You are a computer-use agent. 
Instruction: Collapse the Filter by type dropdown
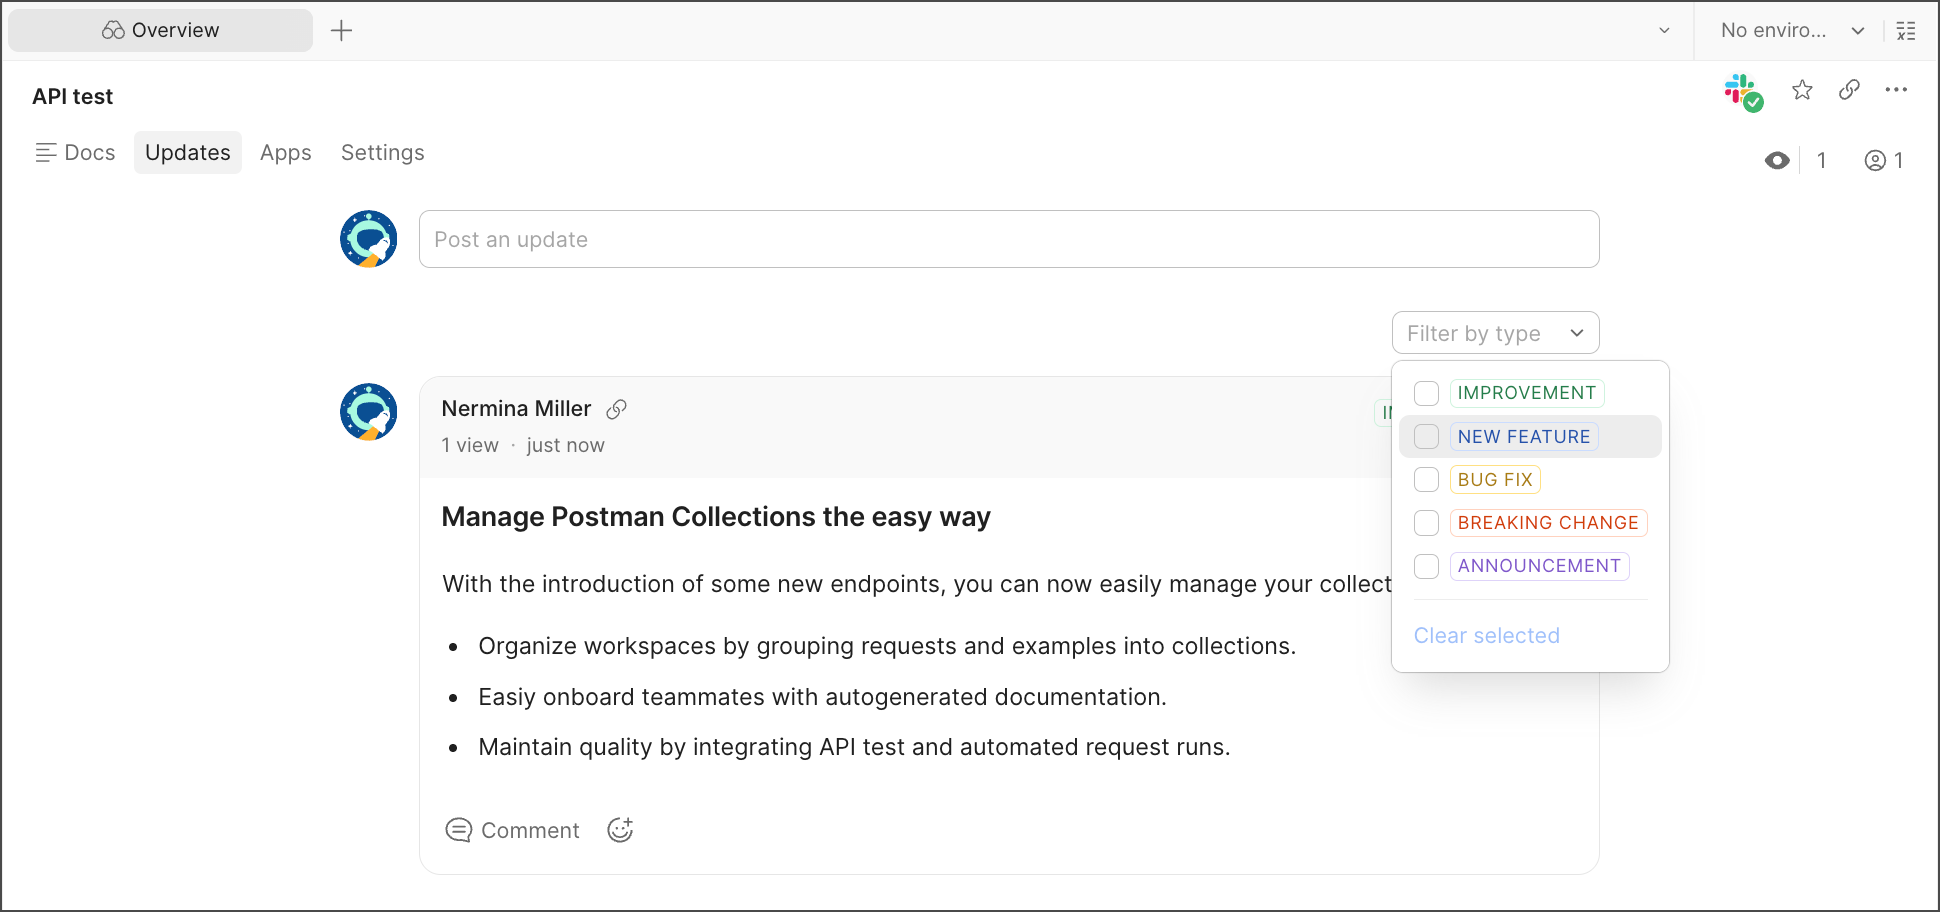pyautogui.click(x=1495, y=333)
